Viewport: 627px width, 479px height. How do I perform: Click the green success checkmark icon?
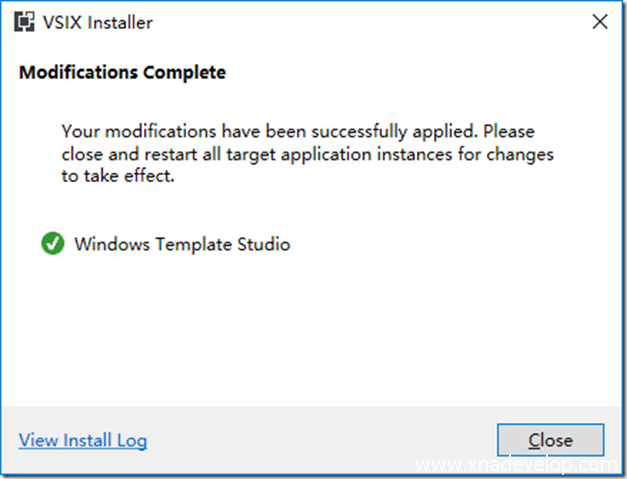pyautogui.click(x=52, y=243)
